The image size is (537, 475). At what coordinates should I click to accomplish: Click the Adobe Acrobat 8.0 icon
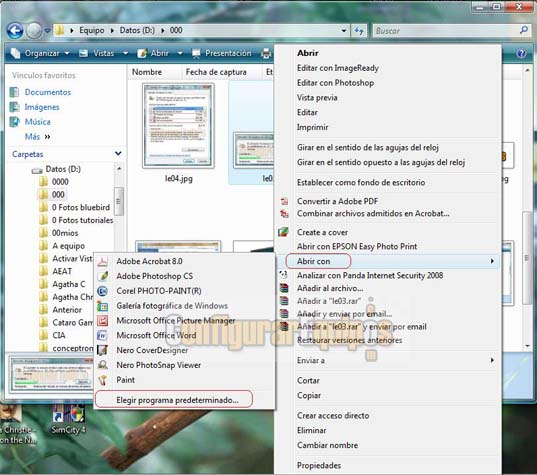tap(103, 262)
